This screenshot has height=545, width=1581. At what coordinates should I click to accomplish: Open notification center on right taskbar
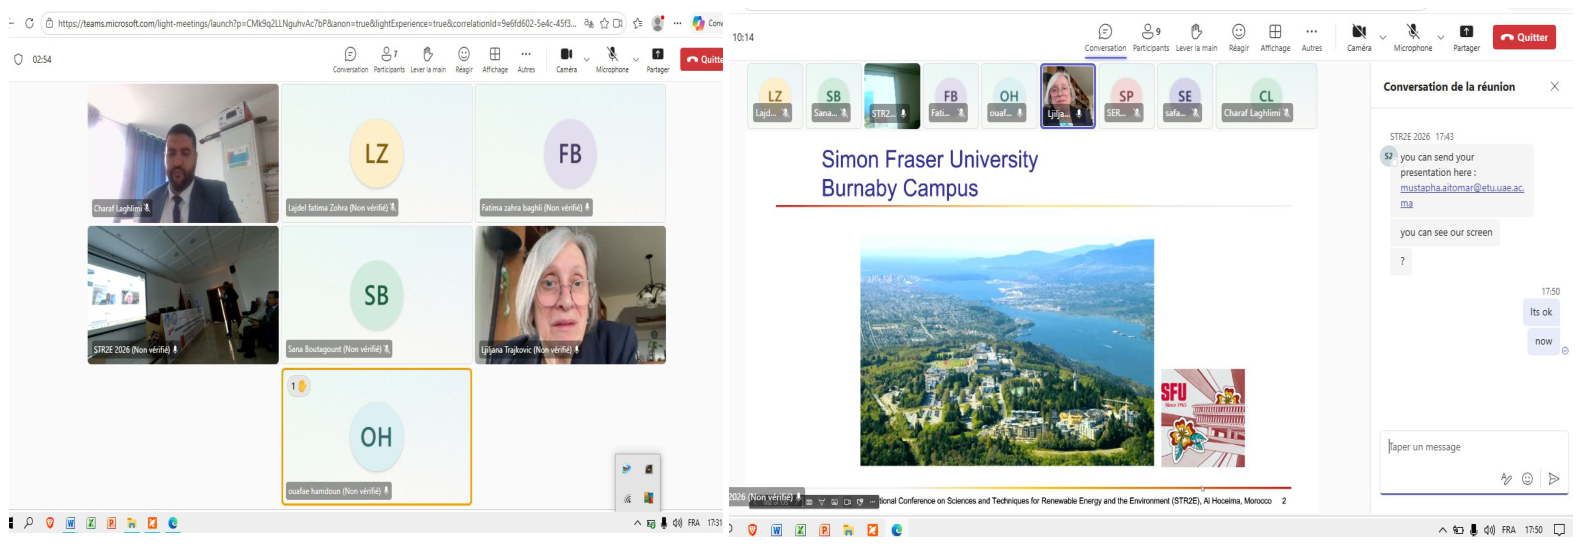point(1558,530)
